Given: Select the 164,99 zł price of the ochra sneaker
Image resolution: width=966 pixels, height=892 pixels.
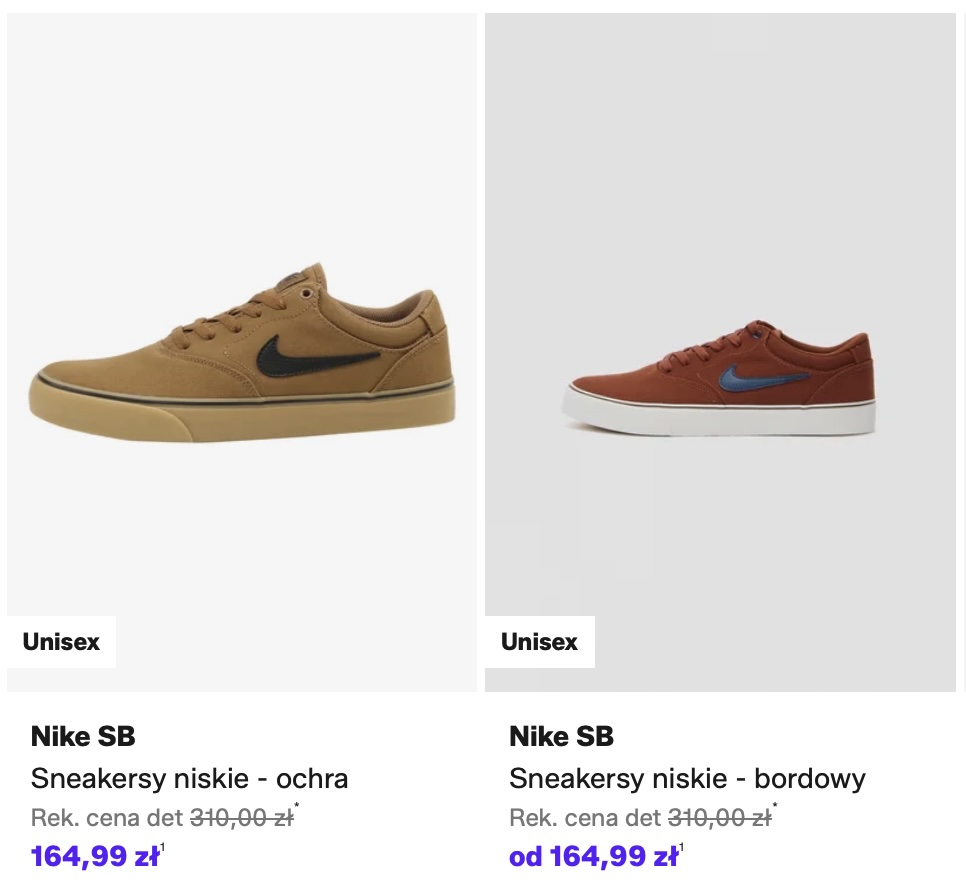Looking at the screenshot, I should [x=95, y=857].
